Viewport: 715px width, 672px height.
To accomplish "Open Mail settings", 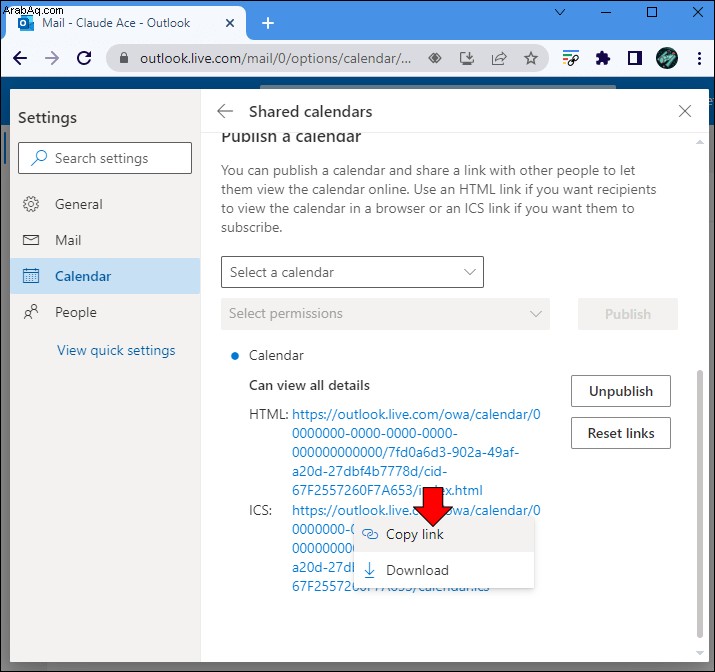I will [x=105, y=240].
